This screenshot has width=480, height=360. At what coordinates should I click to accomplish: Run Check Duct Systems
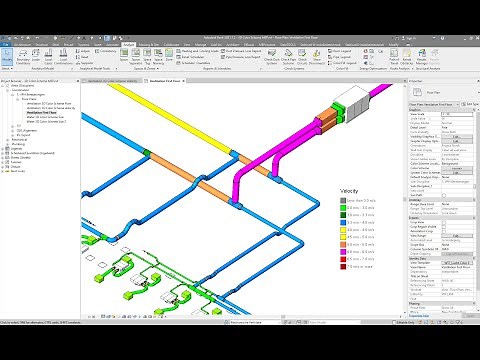click(x=272, y=57)
